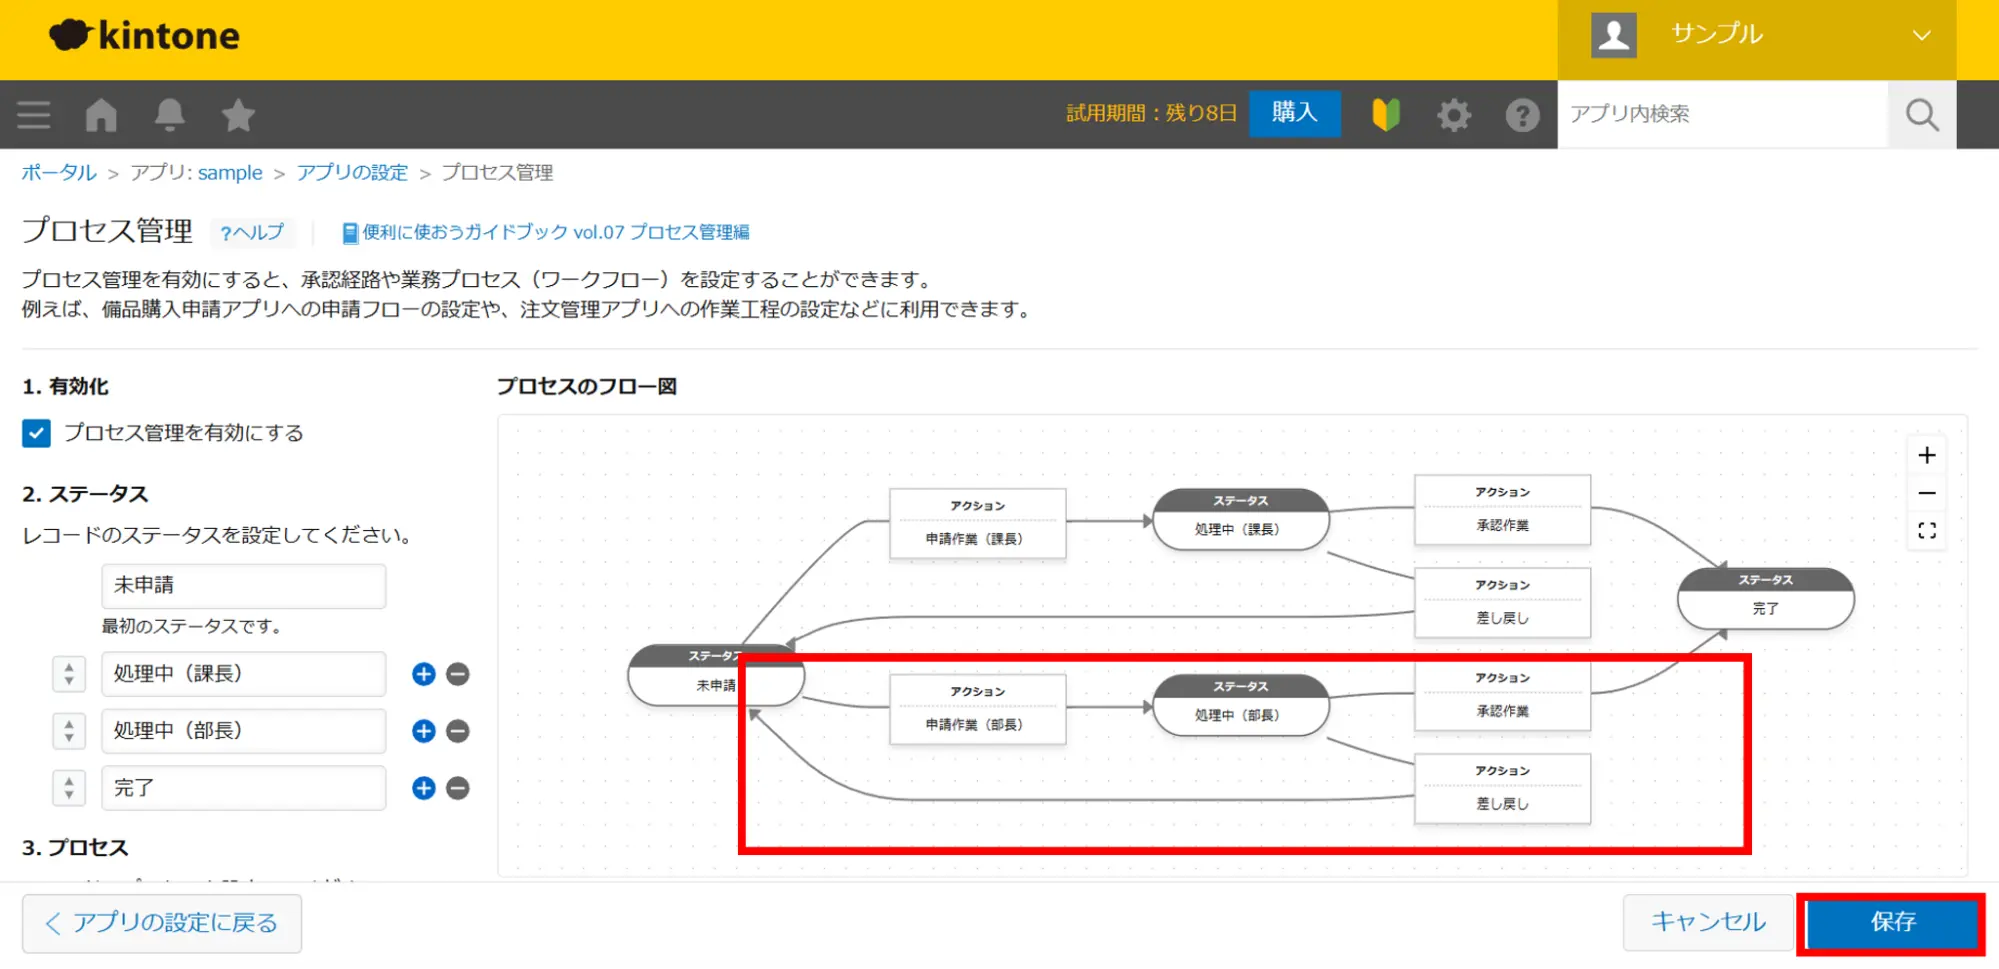The image size is (1999, 969).
Task: Open the favorites star icon
Action: point(238,115)
